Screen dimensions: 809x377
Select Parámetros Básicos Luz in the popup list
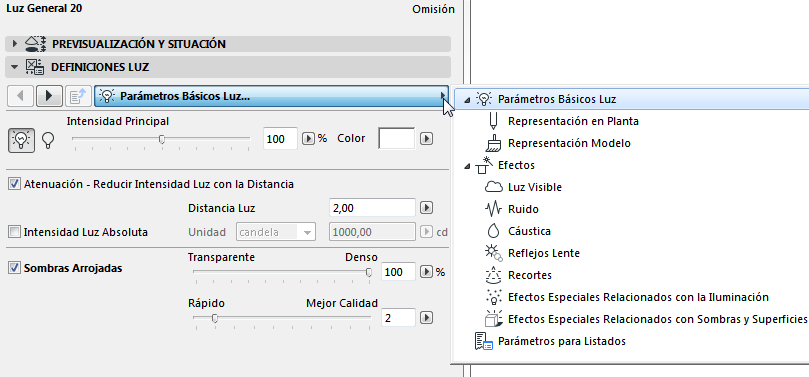[x=631, y=99]
